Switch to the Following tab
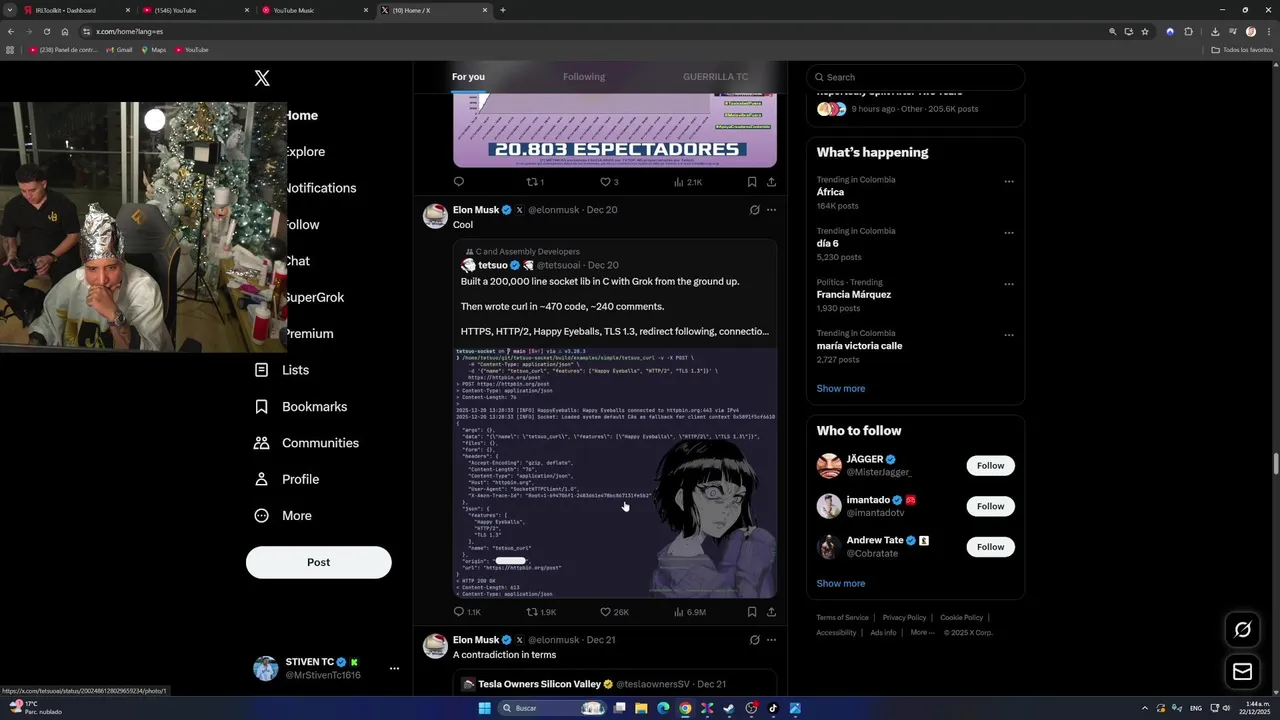Screen dimensions: 1280x720 [584, 77]
